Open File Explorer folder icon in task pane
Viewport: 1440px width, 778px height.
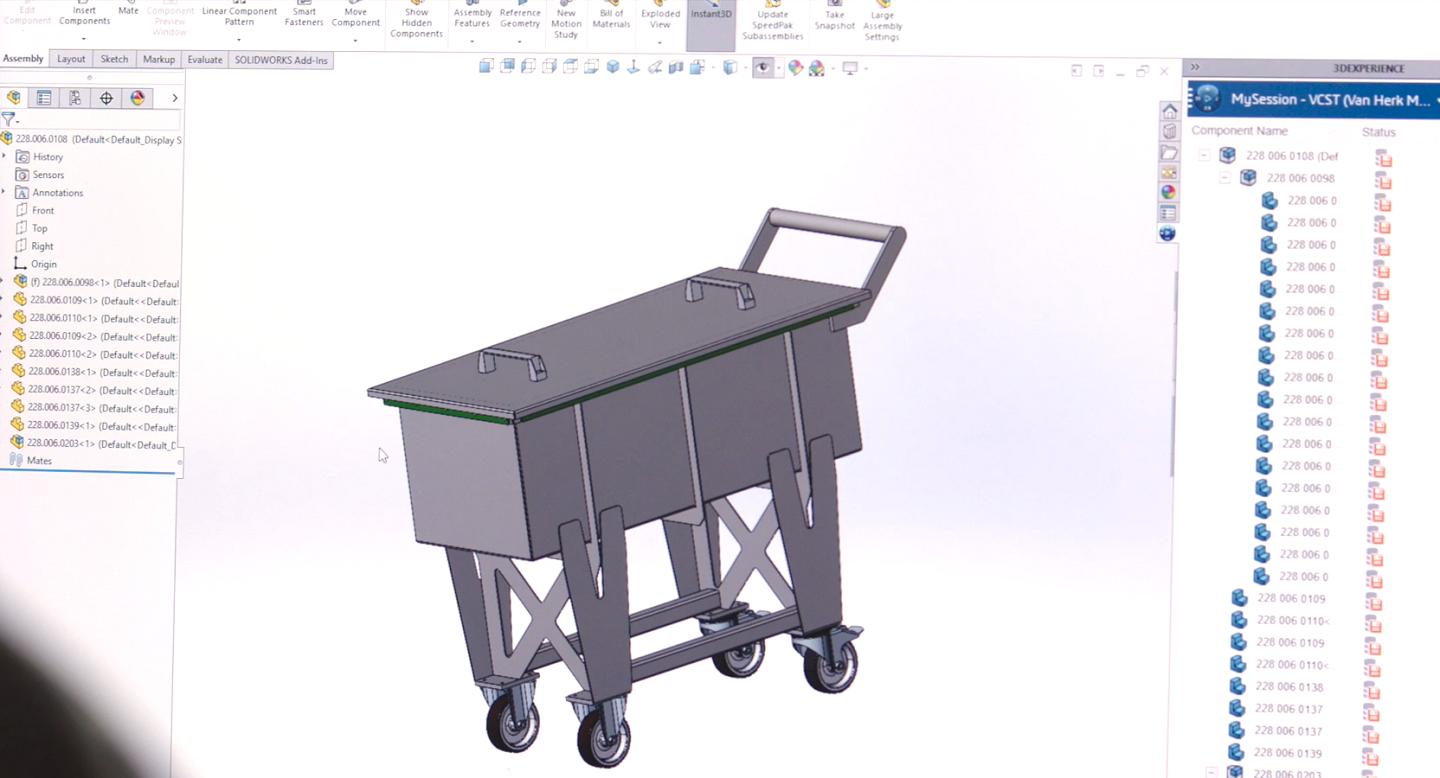[x=1169, y=153]
